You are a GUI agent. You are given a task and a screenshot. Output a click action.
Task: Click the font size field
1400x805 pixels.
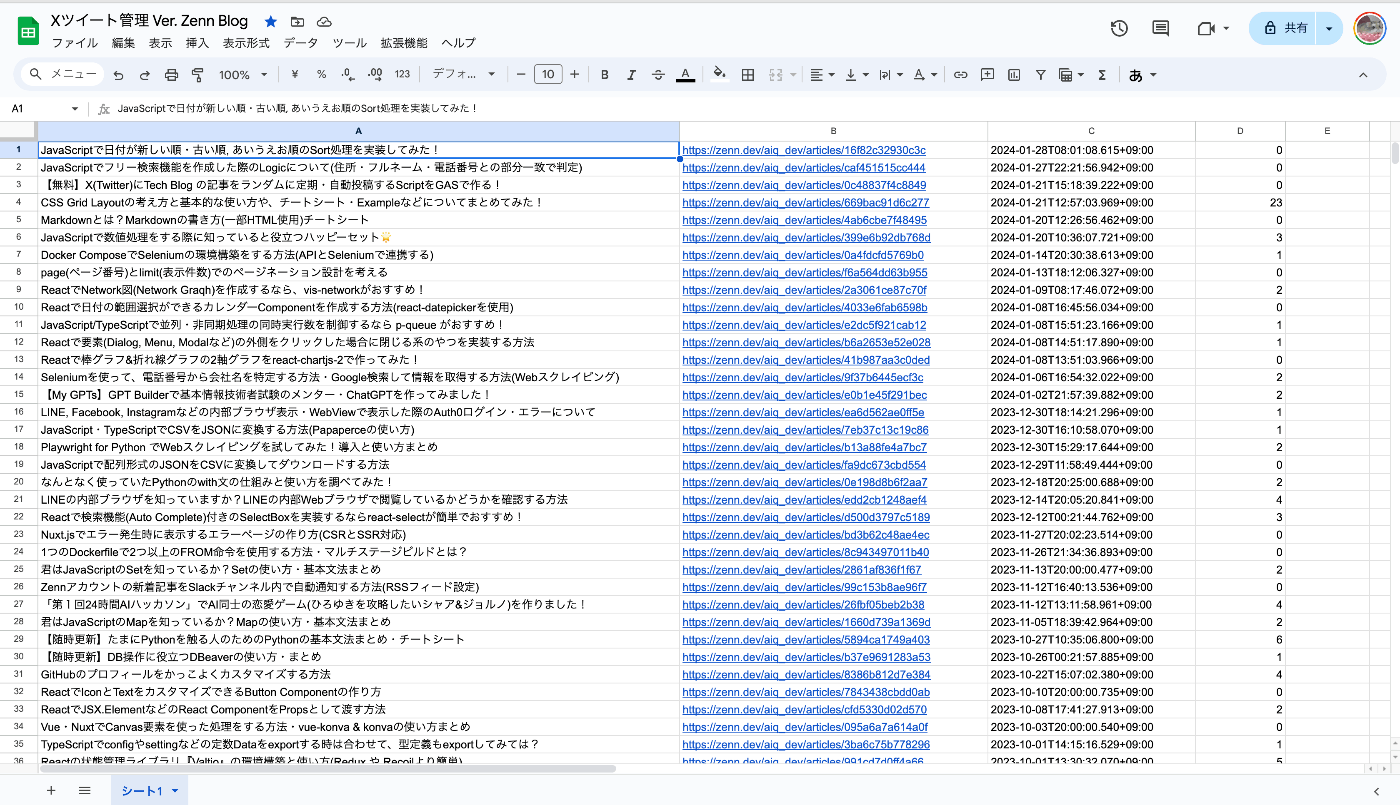548,75
